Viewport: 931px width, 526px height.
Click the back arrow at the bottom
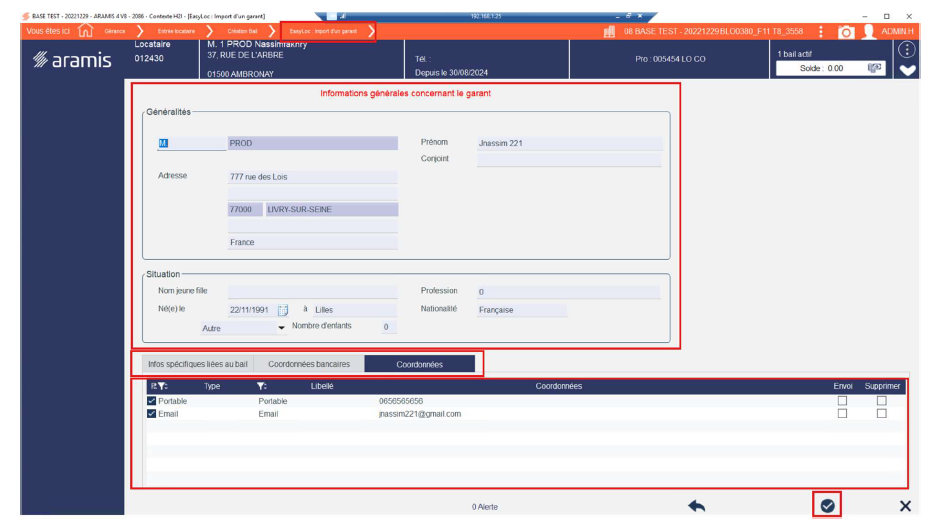pos(697,506)
